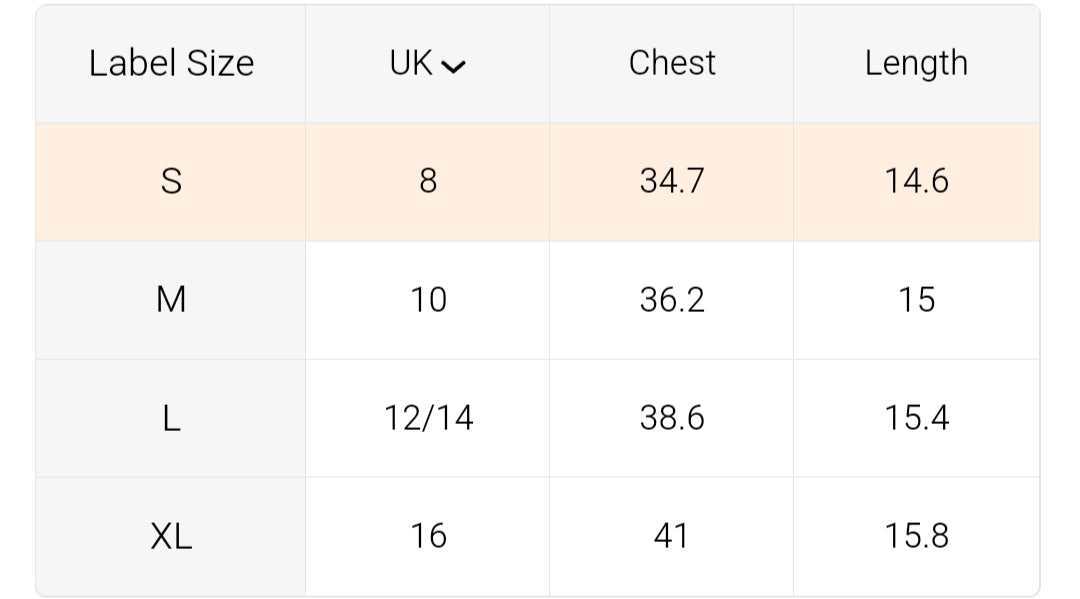1080x599 pixels.
Task: Click UK size 10 cell
Action: click(x=428, y=299)
